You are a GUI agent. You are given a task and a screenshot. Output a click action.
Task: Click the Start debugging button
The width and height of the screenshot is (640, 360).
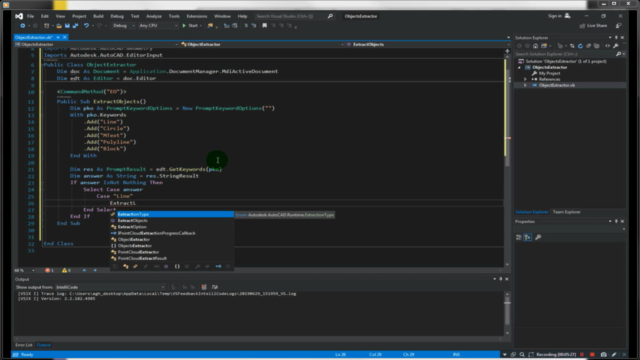pos(190,26)
